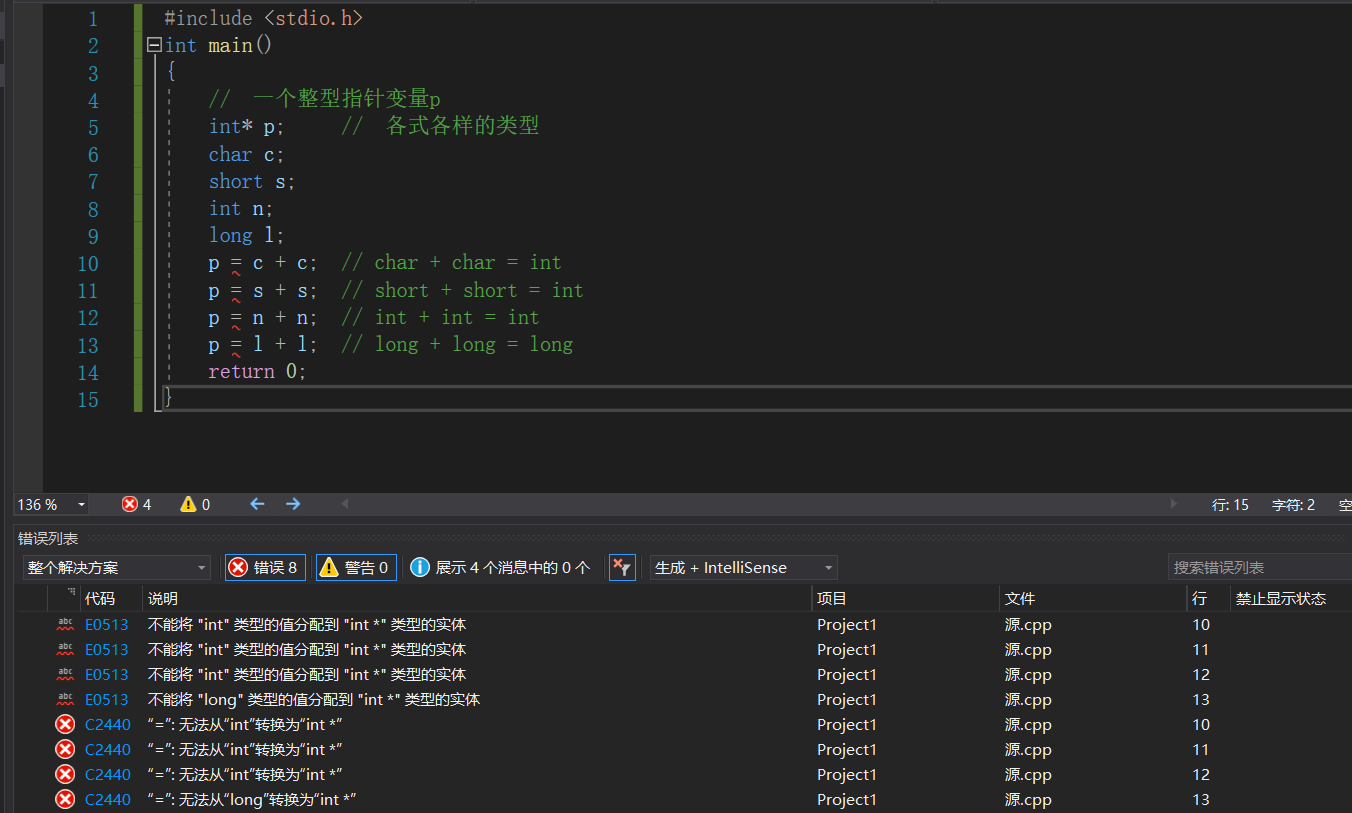Click horizontal scrollbar left arrow in editor
The width and height of the screenshot is (1352, 813).
click(x=346, y=504)
